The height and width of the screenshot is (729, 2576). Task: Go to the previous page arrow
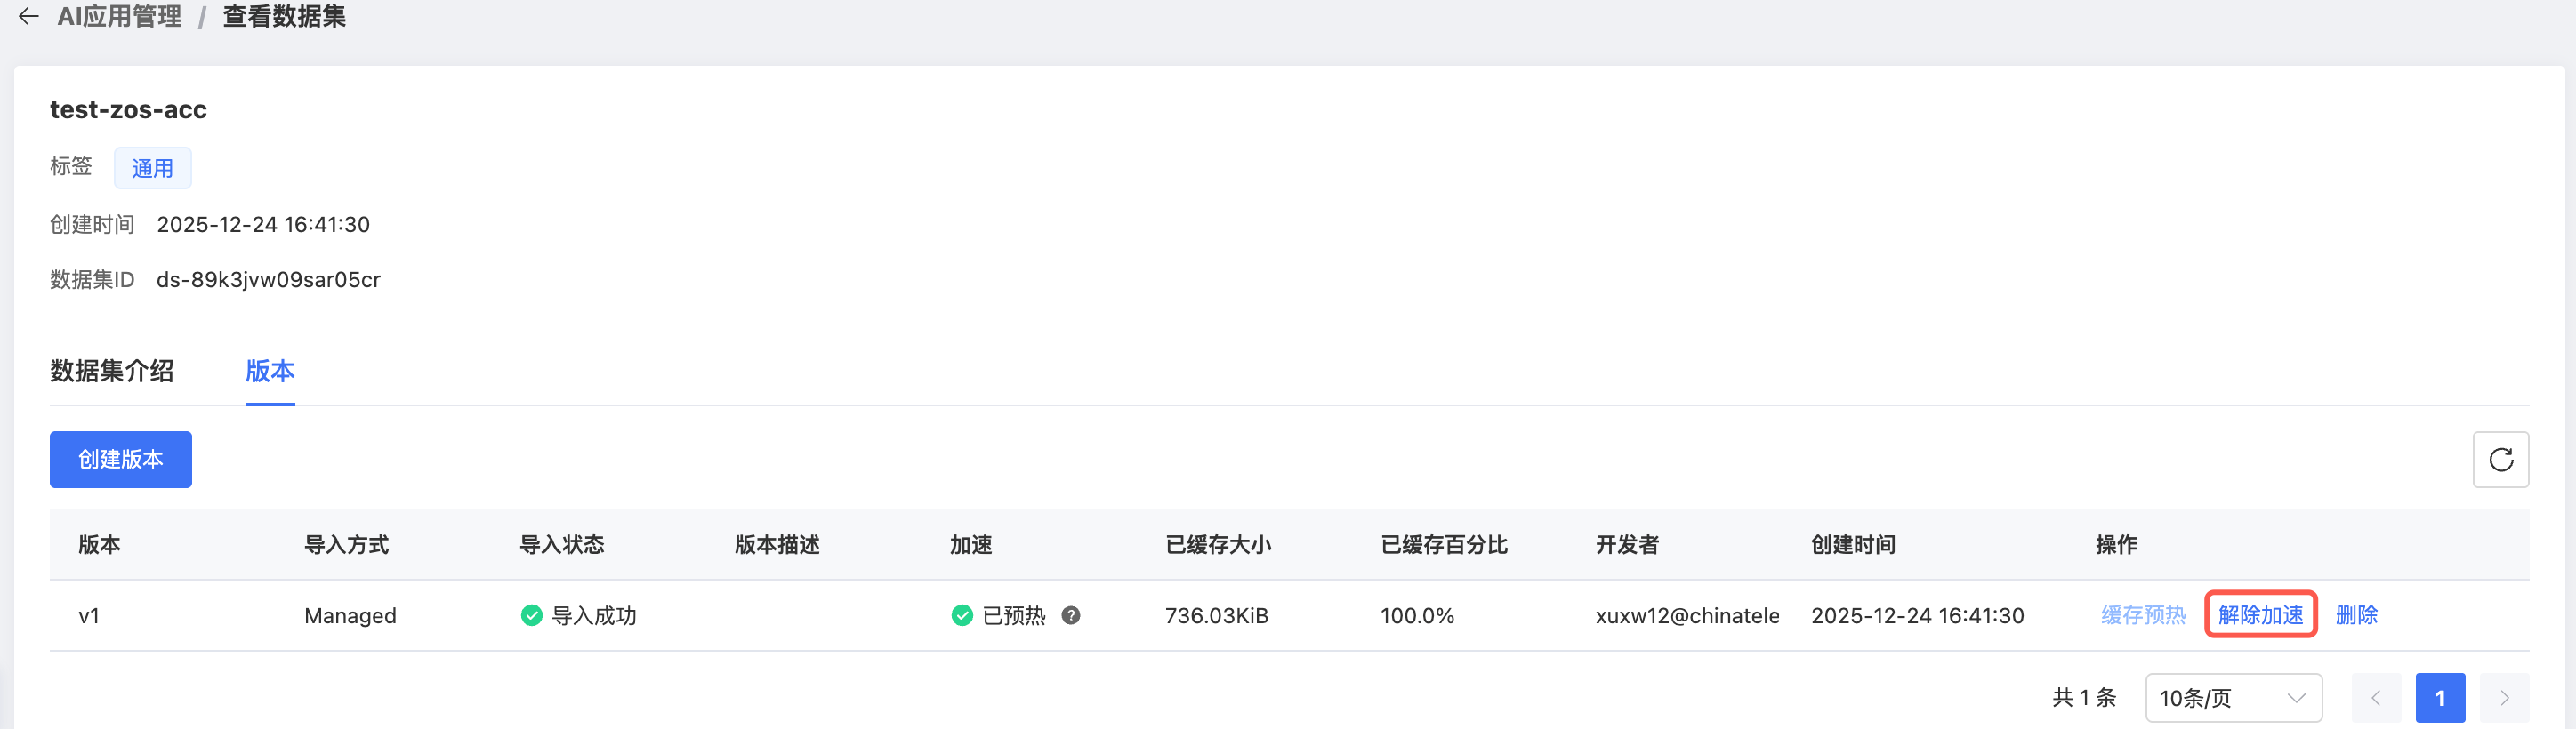(x=2376, y=698)
